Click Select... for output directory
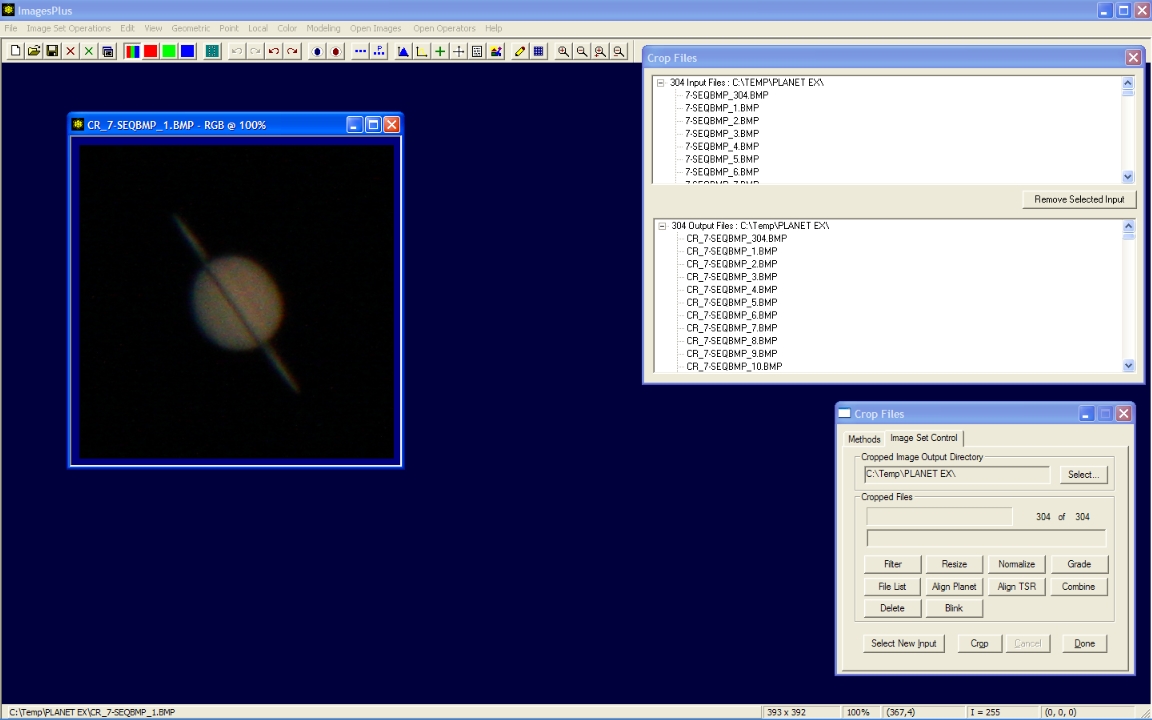Image resolution: width=1152 pixels, height=720 pixels. point(1083,475)
